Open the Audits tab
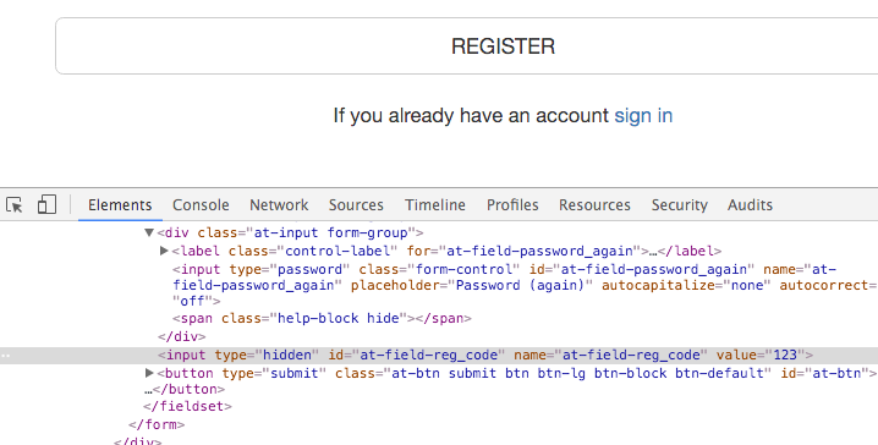The height and width of the screenshot is (445, 878). coord(750,205)
